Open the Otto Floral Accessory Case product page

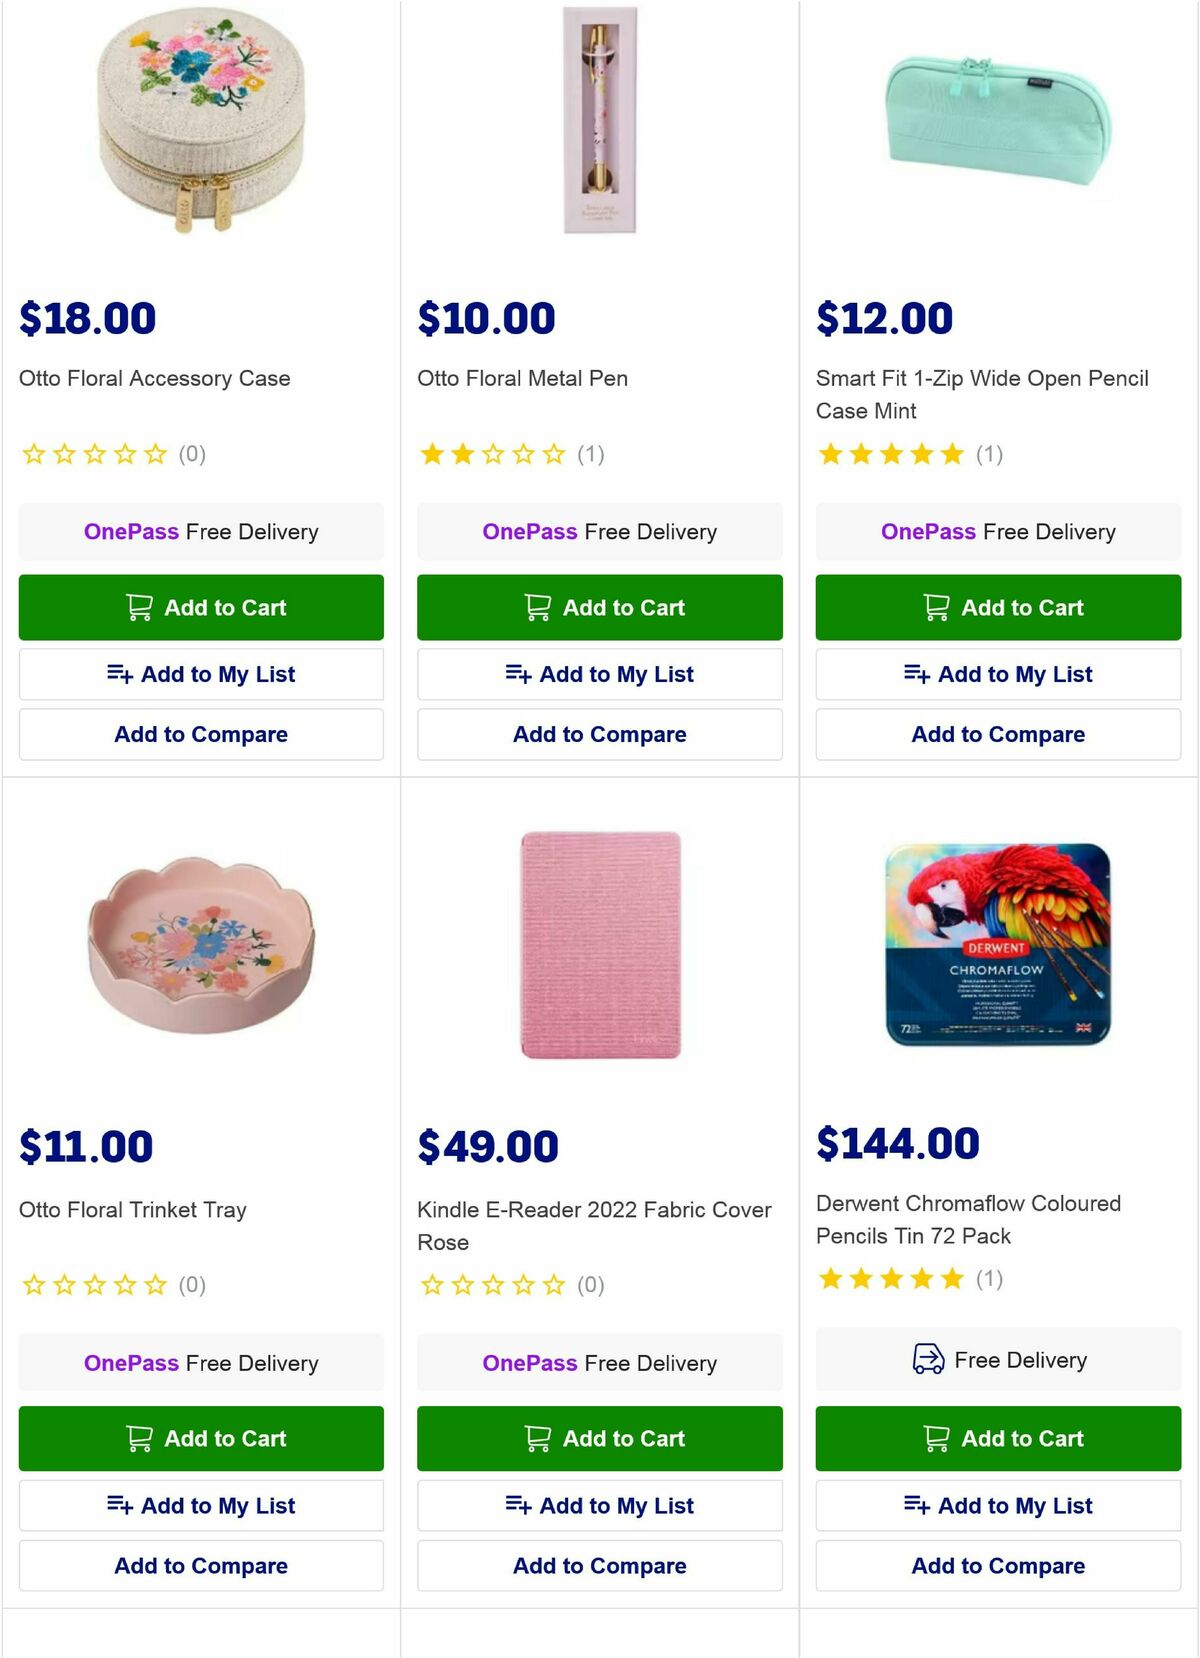[153, 378]
